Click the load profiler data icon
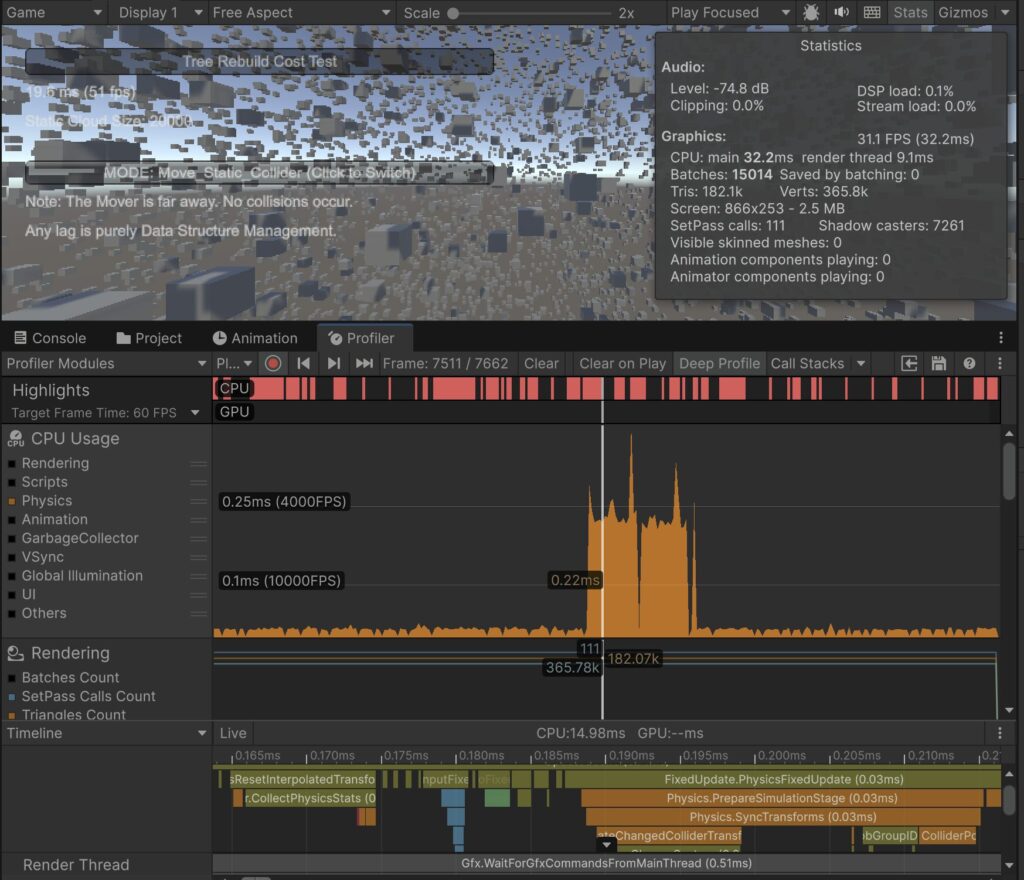The width and height of the screenshot is (1024, 880). (x=909, y=363)
